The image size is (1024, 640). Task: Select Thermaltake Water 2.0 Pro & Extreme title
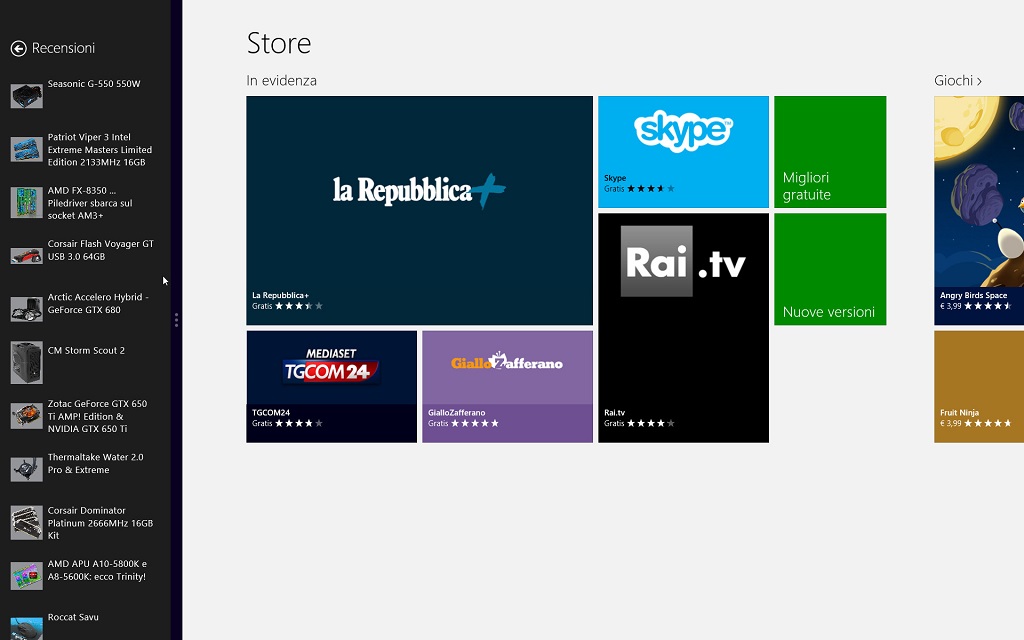pos(95,464)
